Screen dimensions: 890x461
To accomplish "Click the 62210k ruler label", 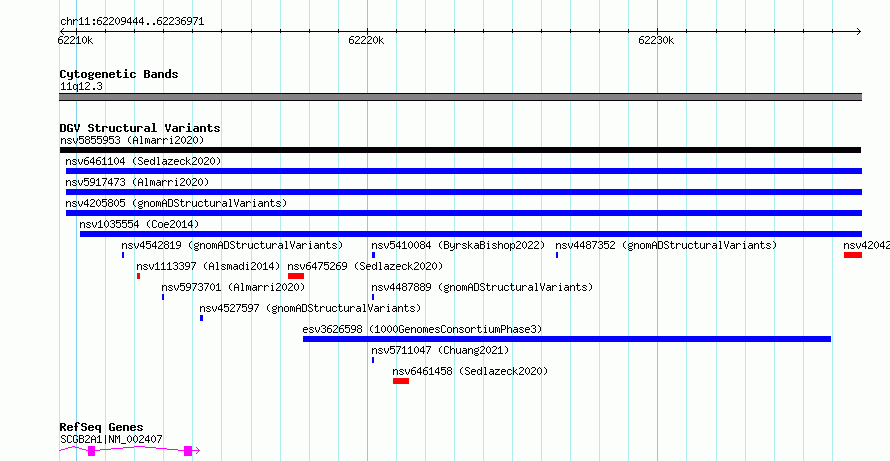I will point(75,40).
